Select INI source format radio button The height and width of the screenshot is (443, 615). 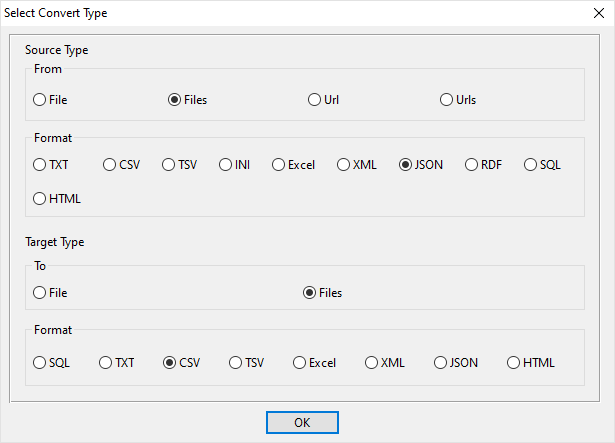225,165
